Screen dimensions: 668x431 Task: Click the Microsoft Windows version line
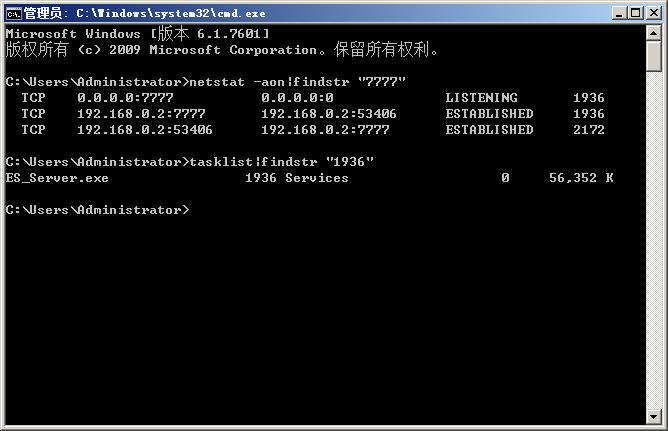(137, 34)
